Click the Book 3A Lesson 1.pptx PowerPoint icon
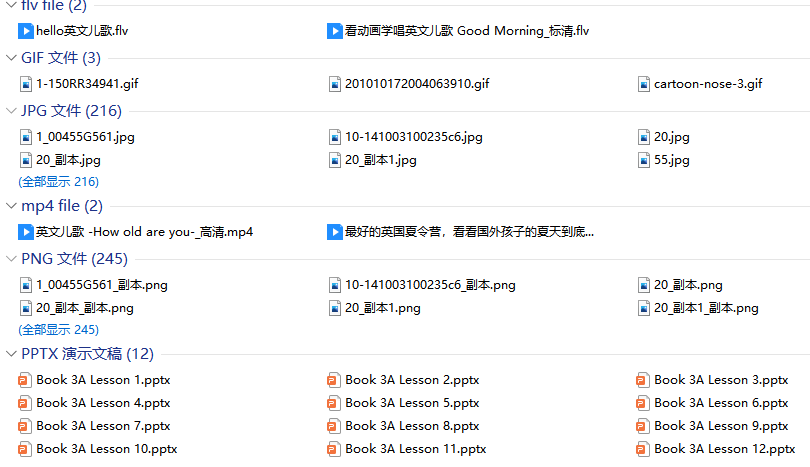Viewport: 810px width, 467px height. (x=24, y=380)
